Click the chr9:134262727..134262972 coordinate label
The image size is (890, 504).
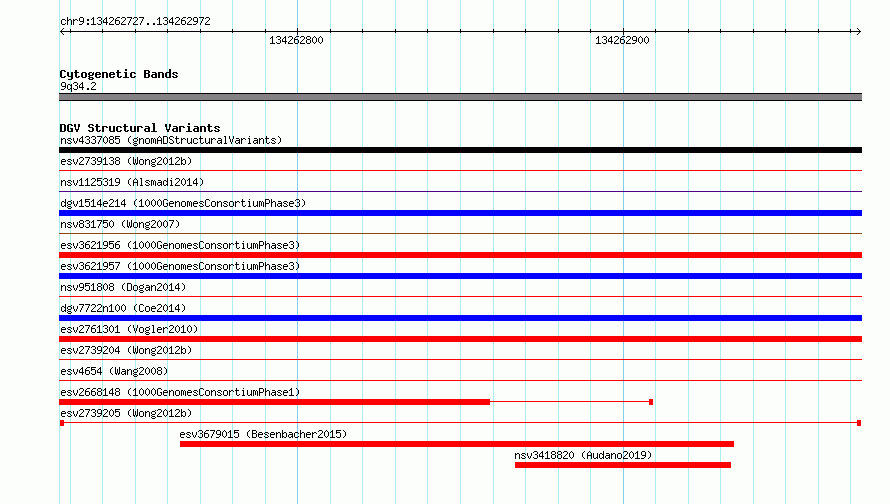(x=135, y=22)
